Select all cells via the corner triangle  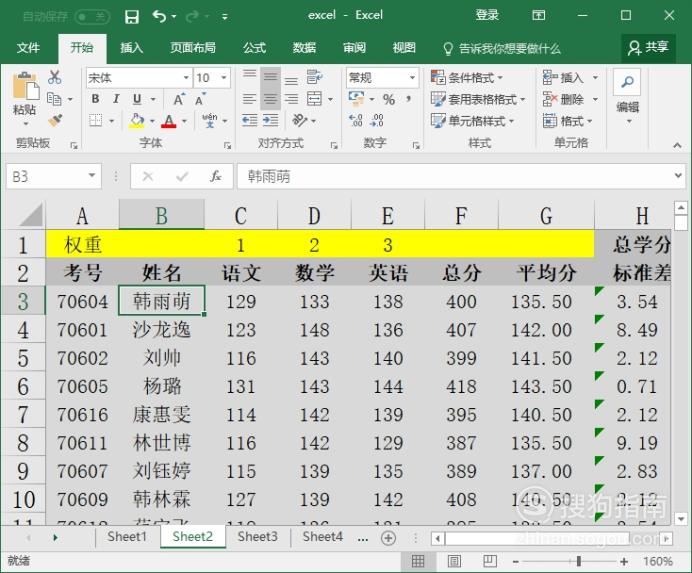click(x=31, y=215)
